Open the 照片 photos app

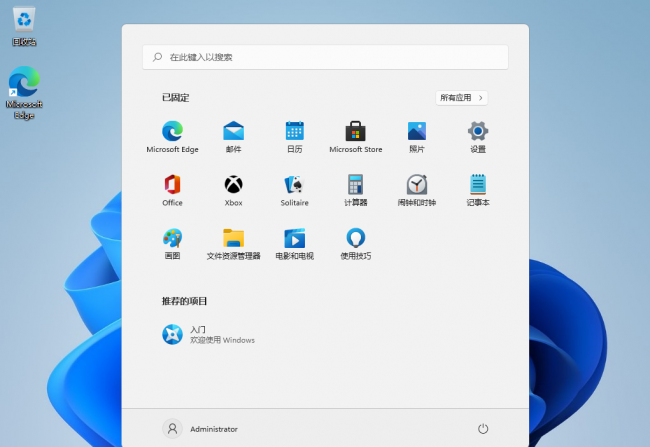click(x=417, y=137)
